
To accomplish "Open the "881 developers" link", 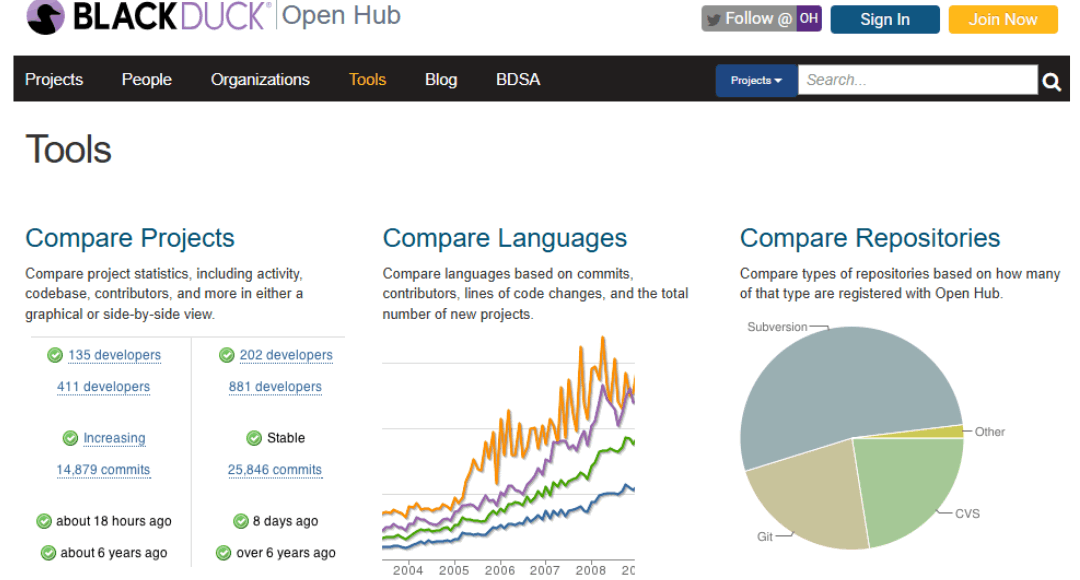I will point(275,387).
